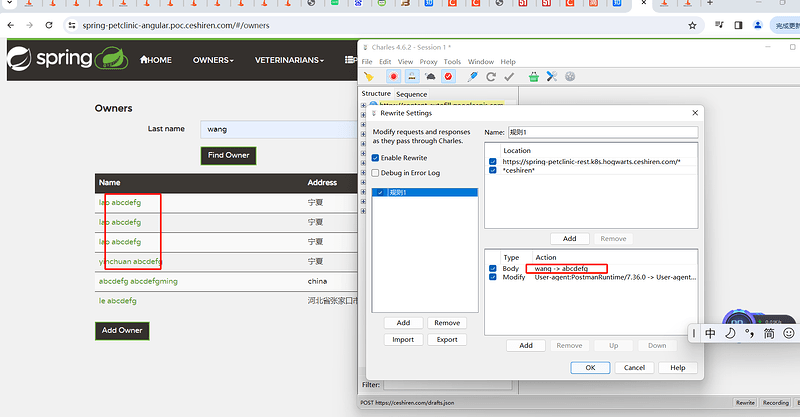Open the smiley emoji icon on IME bar
The width and height of the screenshot is (800, 417).
[x=789, y=333]
